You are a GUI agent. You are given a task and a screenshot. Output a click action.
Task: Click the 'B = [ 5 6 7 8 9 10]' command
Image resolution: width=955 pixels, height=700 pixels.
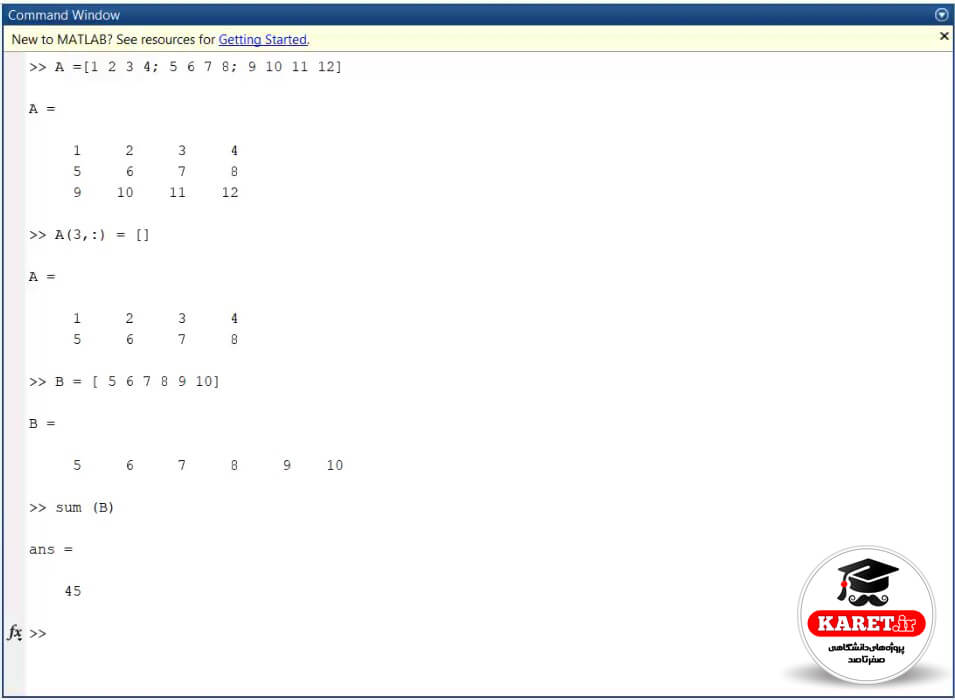tap(124, 382)
